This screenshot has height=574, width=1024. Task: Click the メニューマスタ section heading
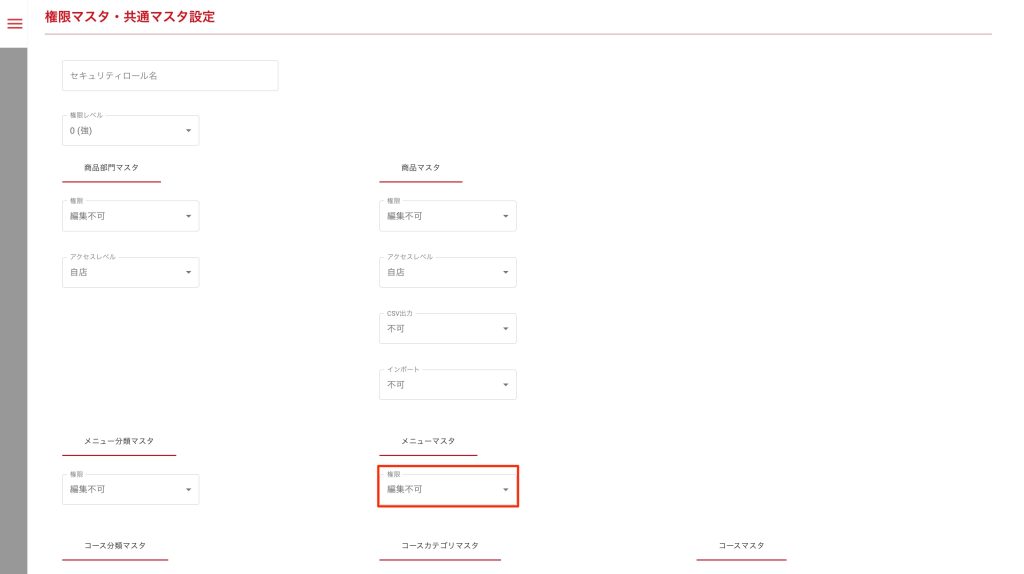(x=427, y=441)
